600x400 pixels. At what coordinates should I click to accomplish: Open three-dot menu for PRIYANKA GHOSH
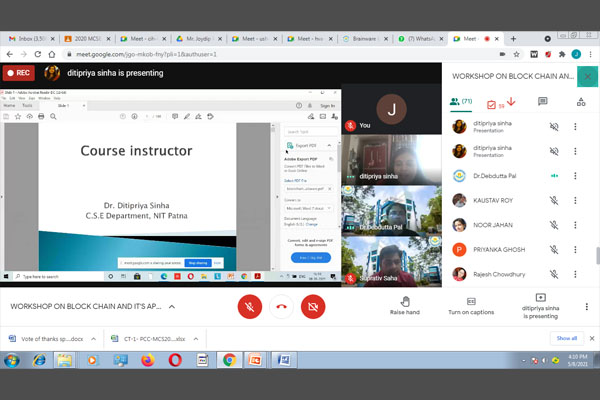coord(575,249)
